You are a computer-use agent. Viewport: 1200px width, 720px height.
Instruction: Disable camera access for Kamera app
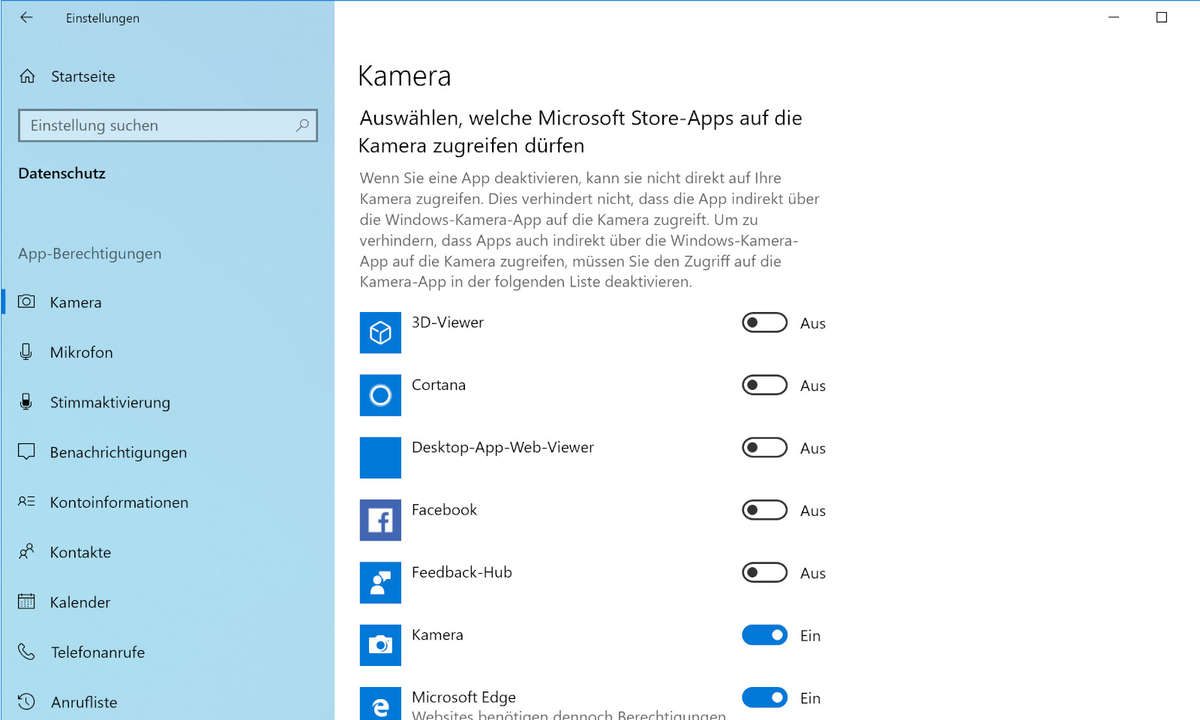765,635
